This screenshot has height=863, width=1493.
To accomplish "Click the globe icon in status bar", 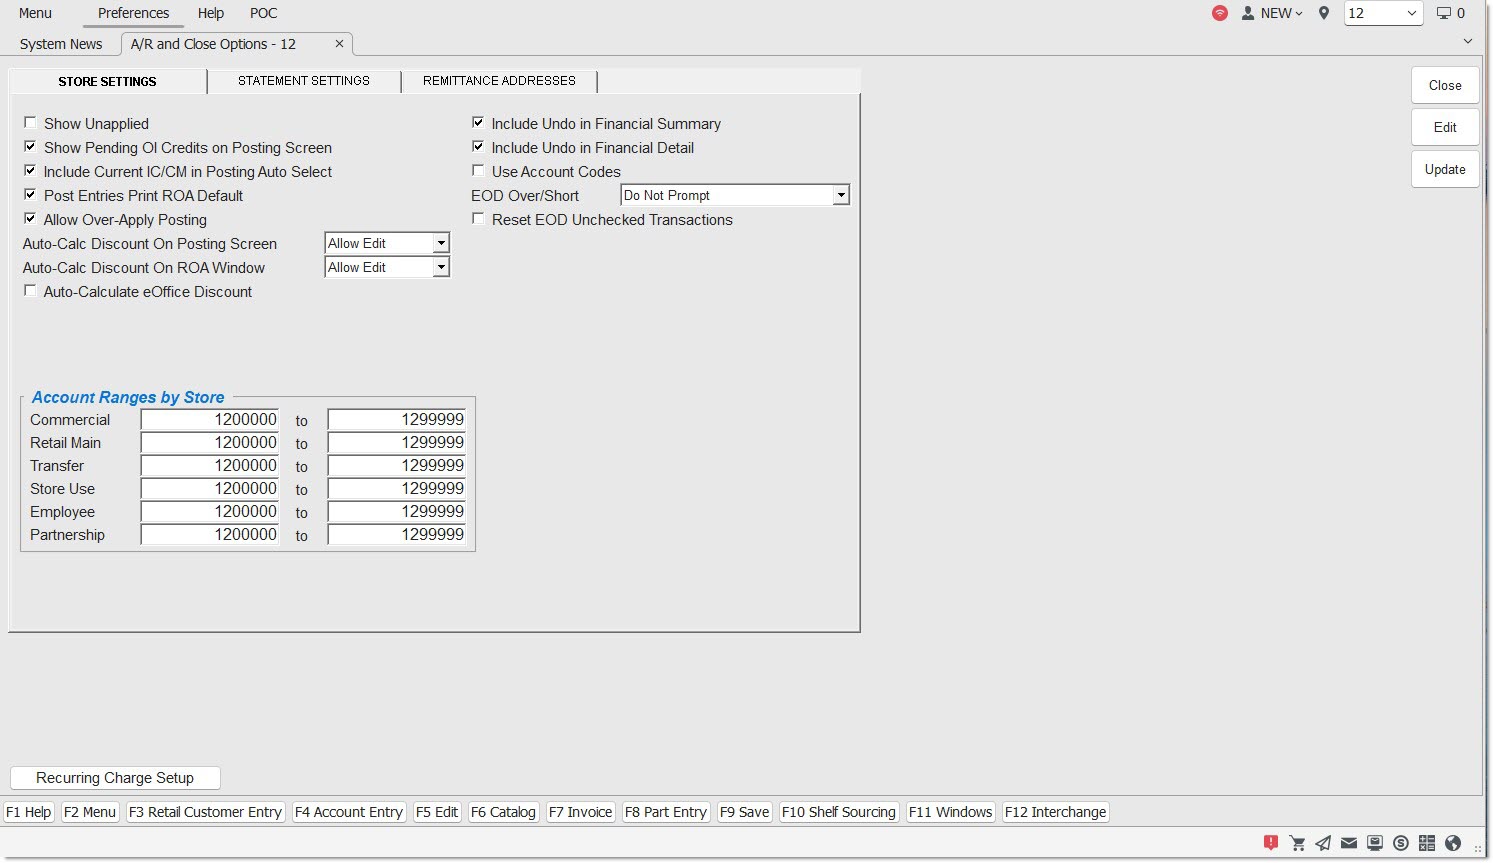I will click(x=1453, y=843).
